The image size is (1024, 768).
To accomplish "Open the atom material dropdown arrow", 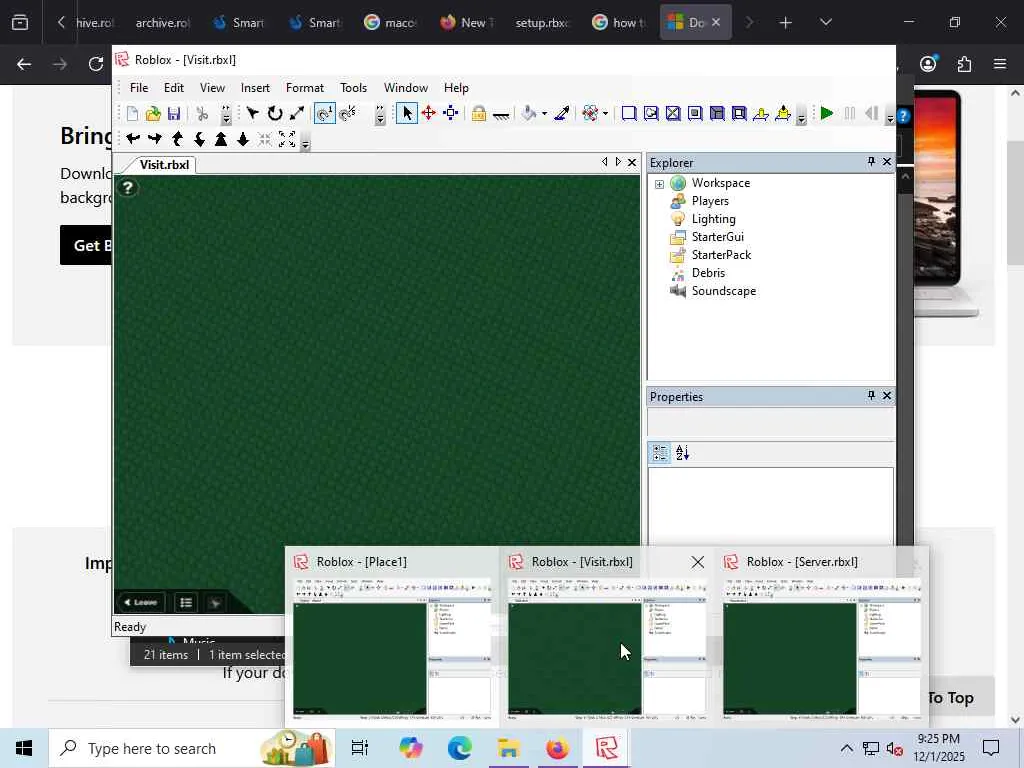I will pyautogui.click(x=606, y=114).
